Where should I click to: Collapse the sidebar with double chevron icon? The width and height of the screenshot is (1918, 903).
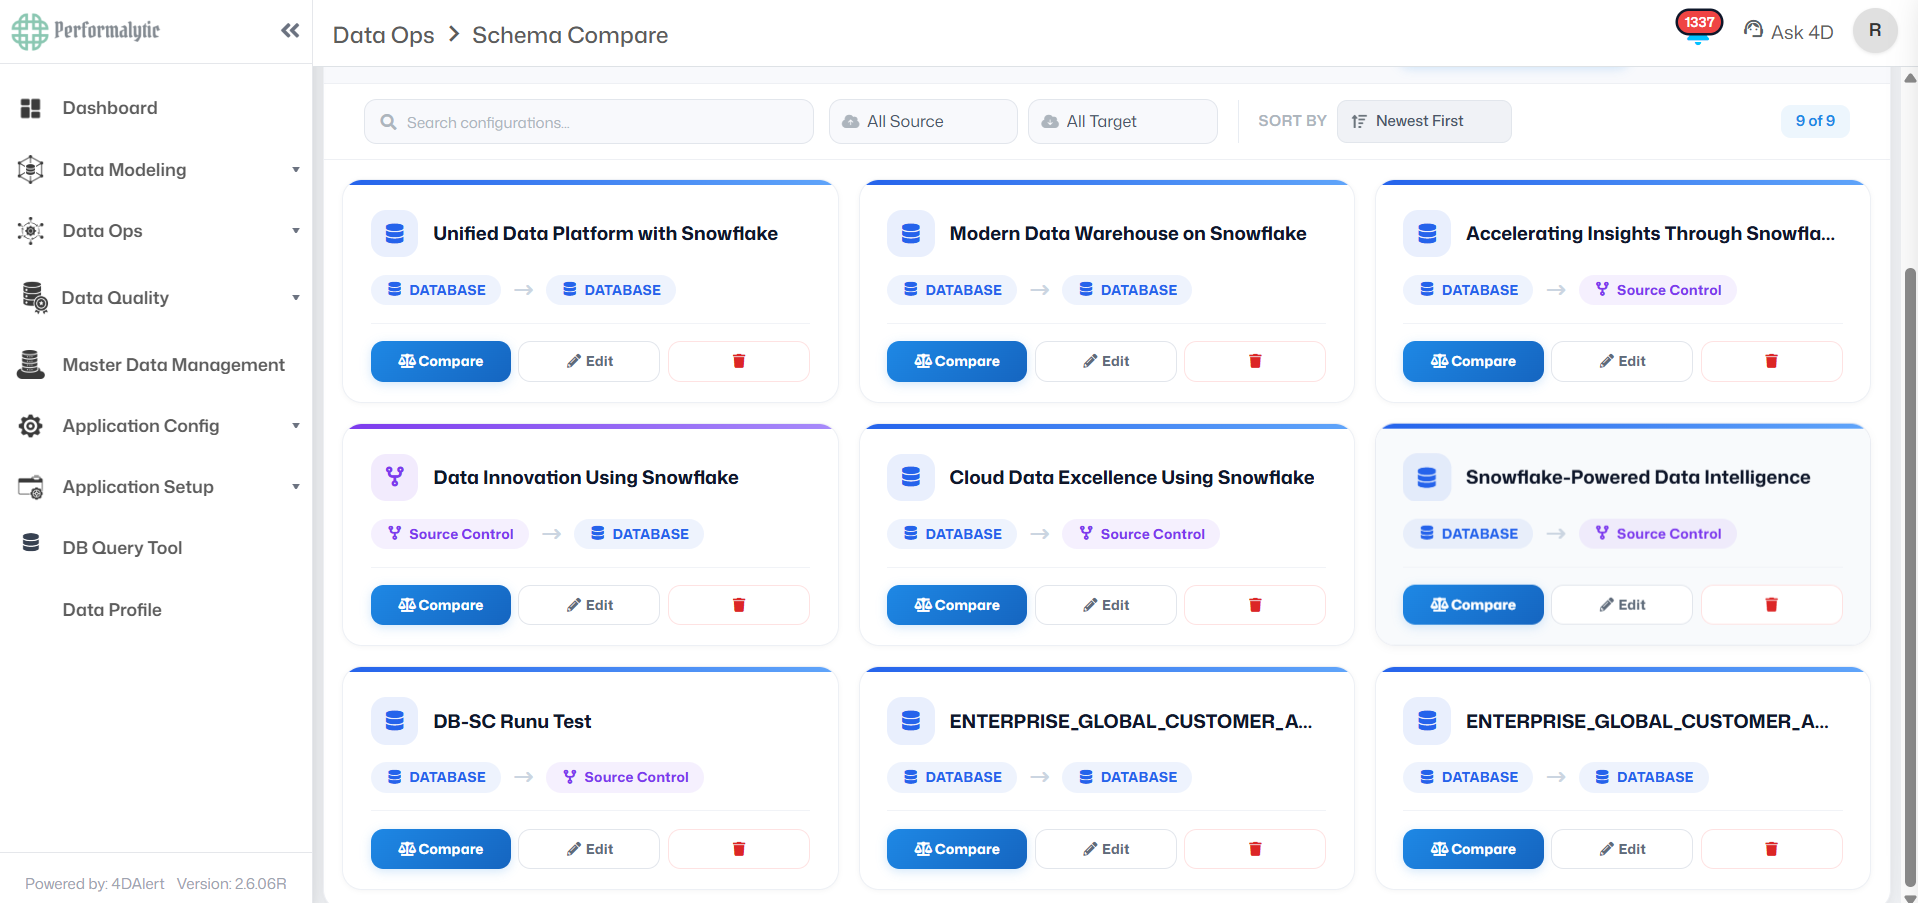coord(290,30)
